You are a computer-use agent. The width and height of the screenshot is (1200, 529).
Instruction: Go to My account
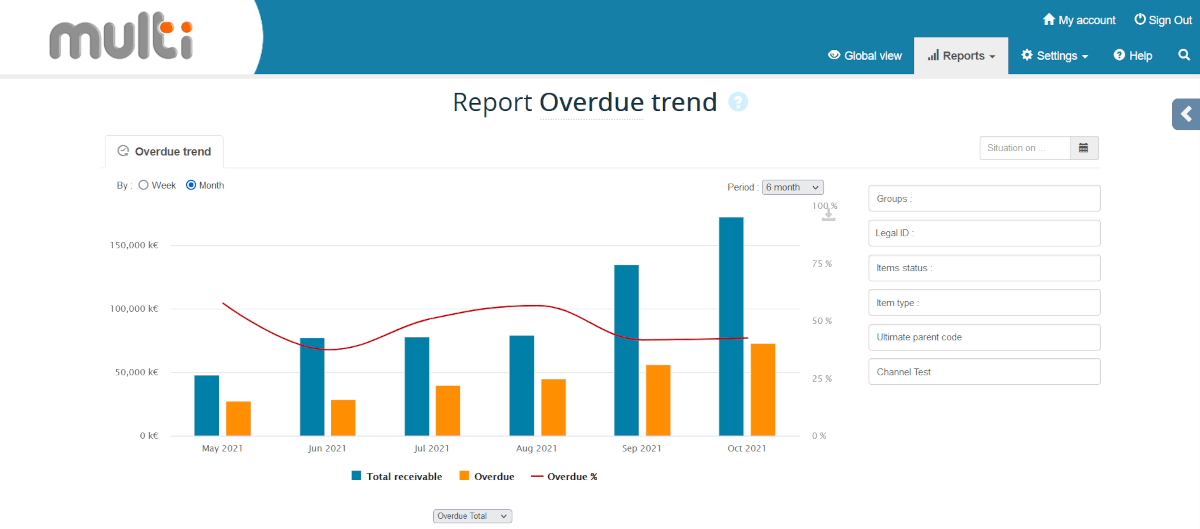tap(1079, 20)
